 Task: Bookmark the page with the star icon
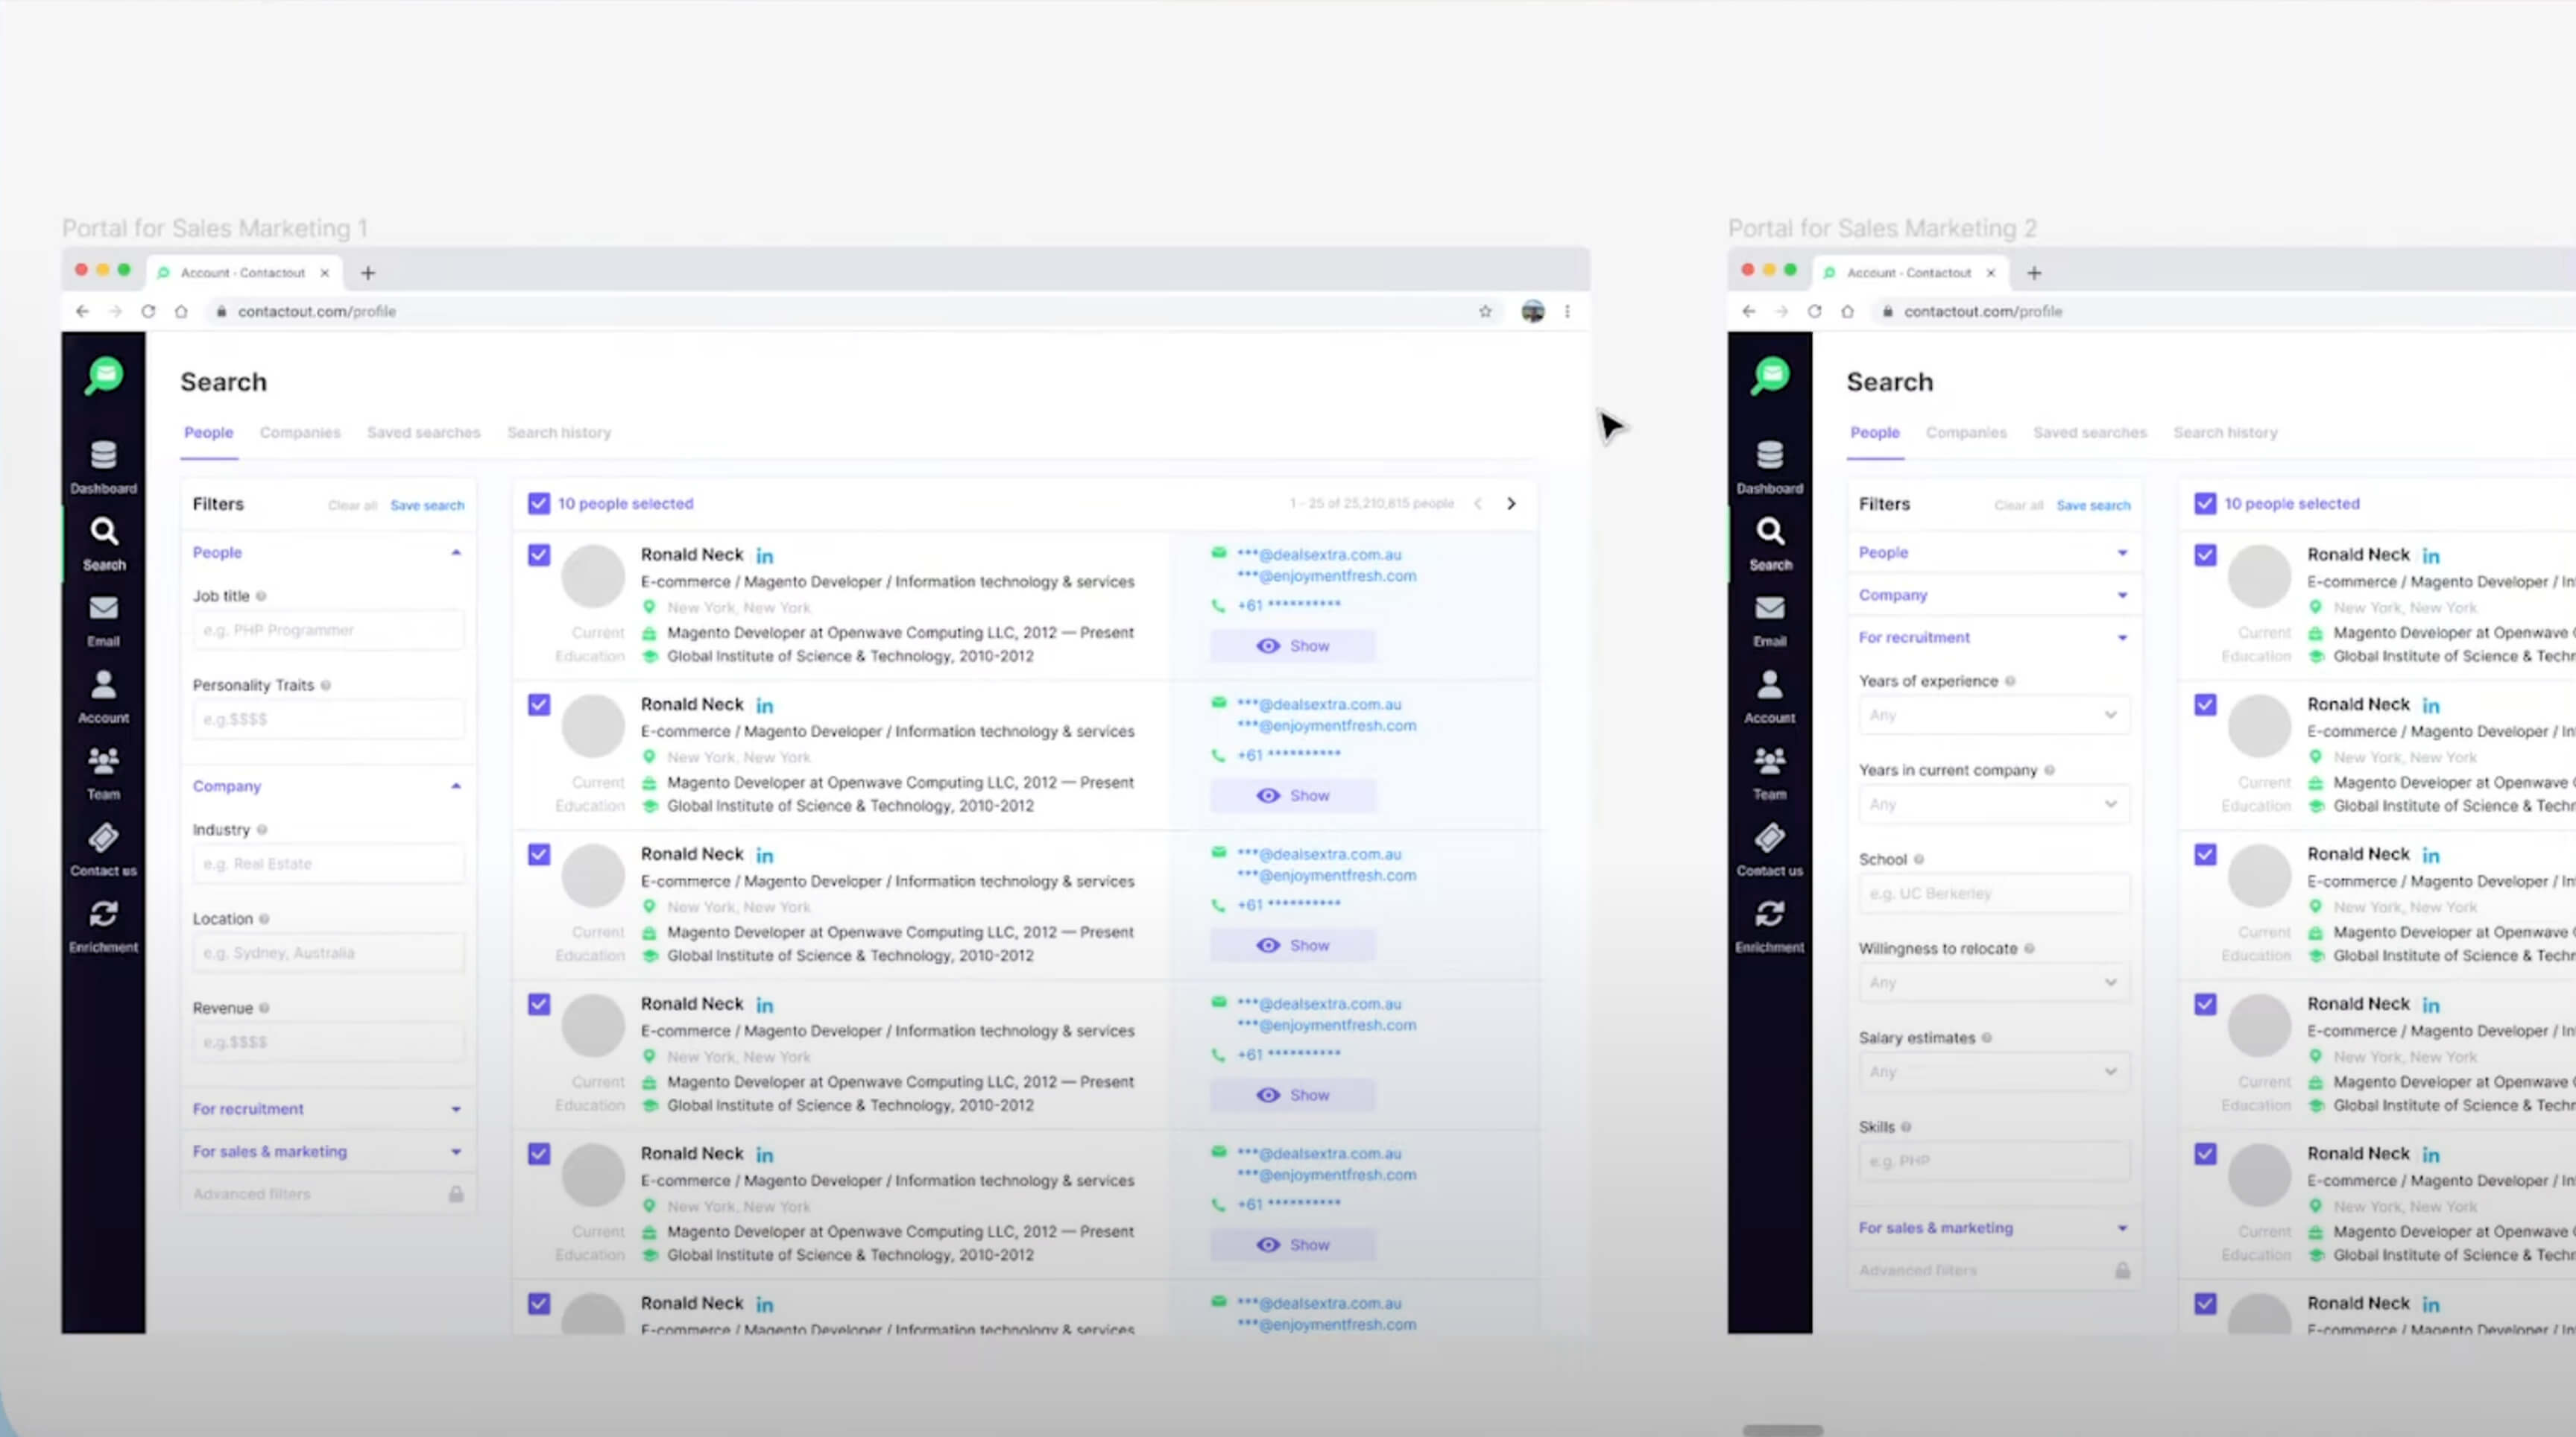(x=1485, y=312)
